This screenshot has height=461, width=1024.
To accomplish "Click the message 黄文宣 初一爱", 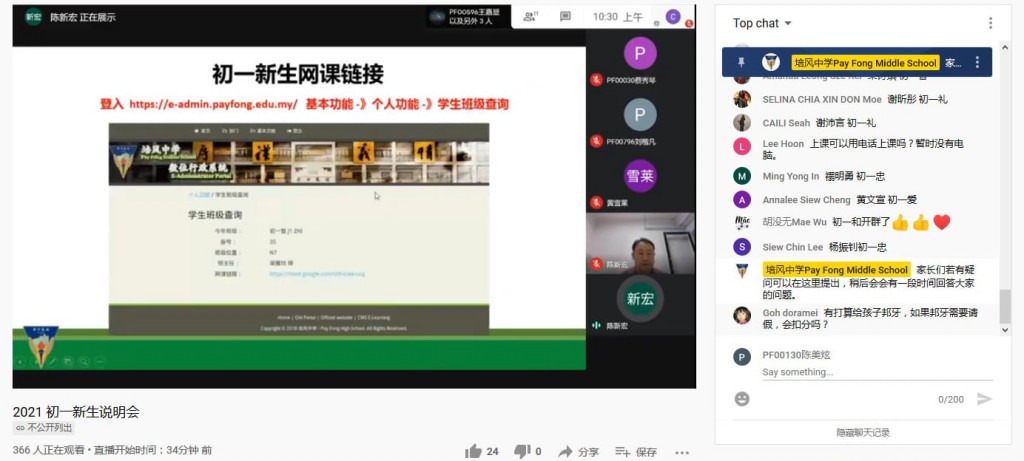I will [x=886, y=200].
